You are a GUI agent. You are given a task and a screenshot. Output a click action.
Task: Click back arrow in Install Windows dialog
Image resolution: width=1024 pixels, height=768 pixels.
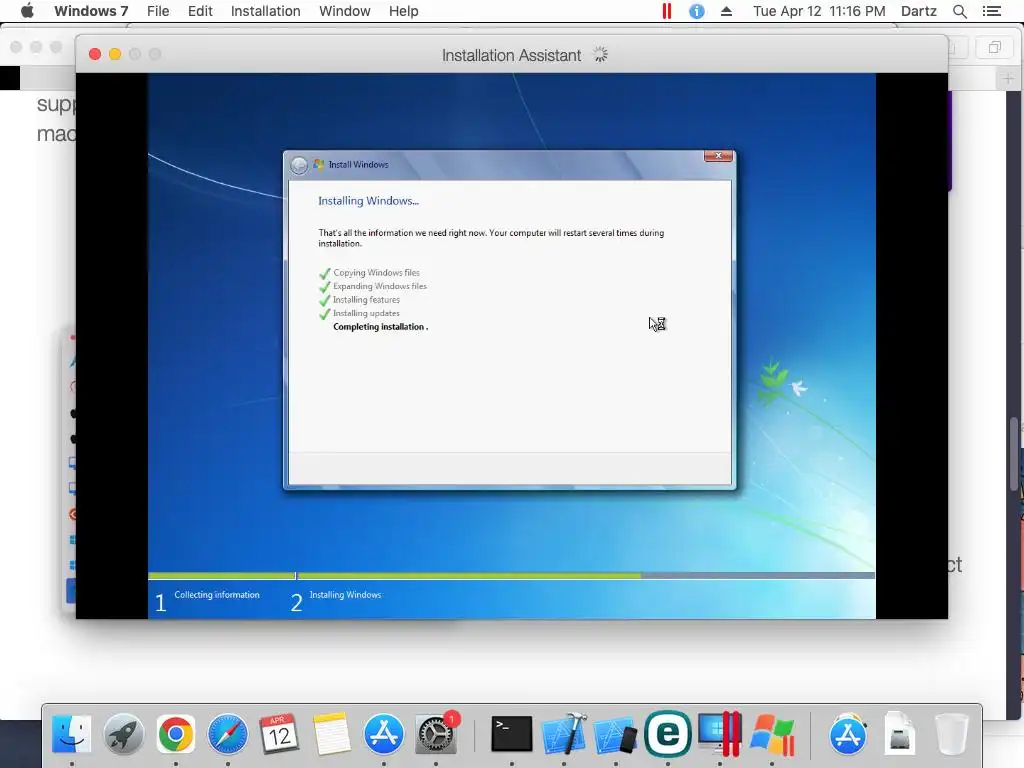point(299,165)
